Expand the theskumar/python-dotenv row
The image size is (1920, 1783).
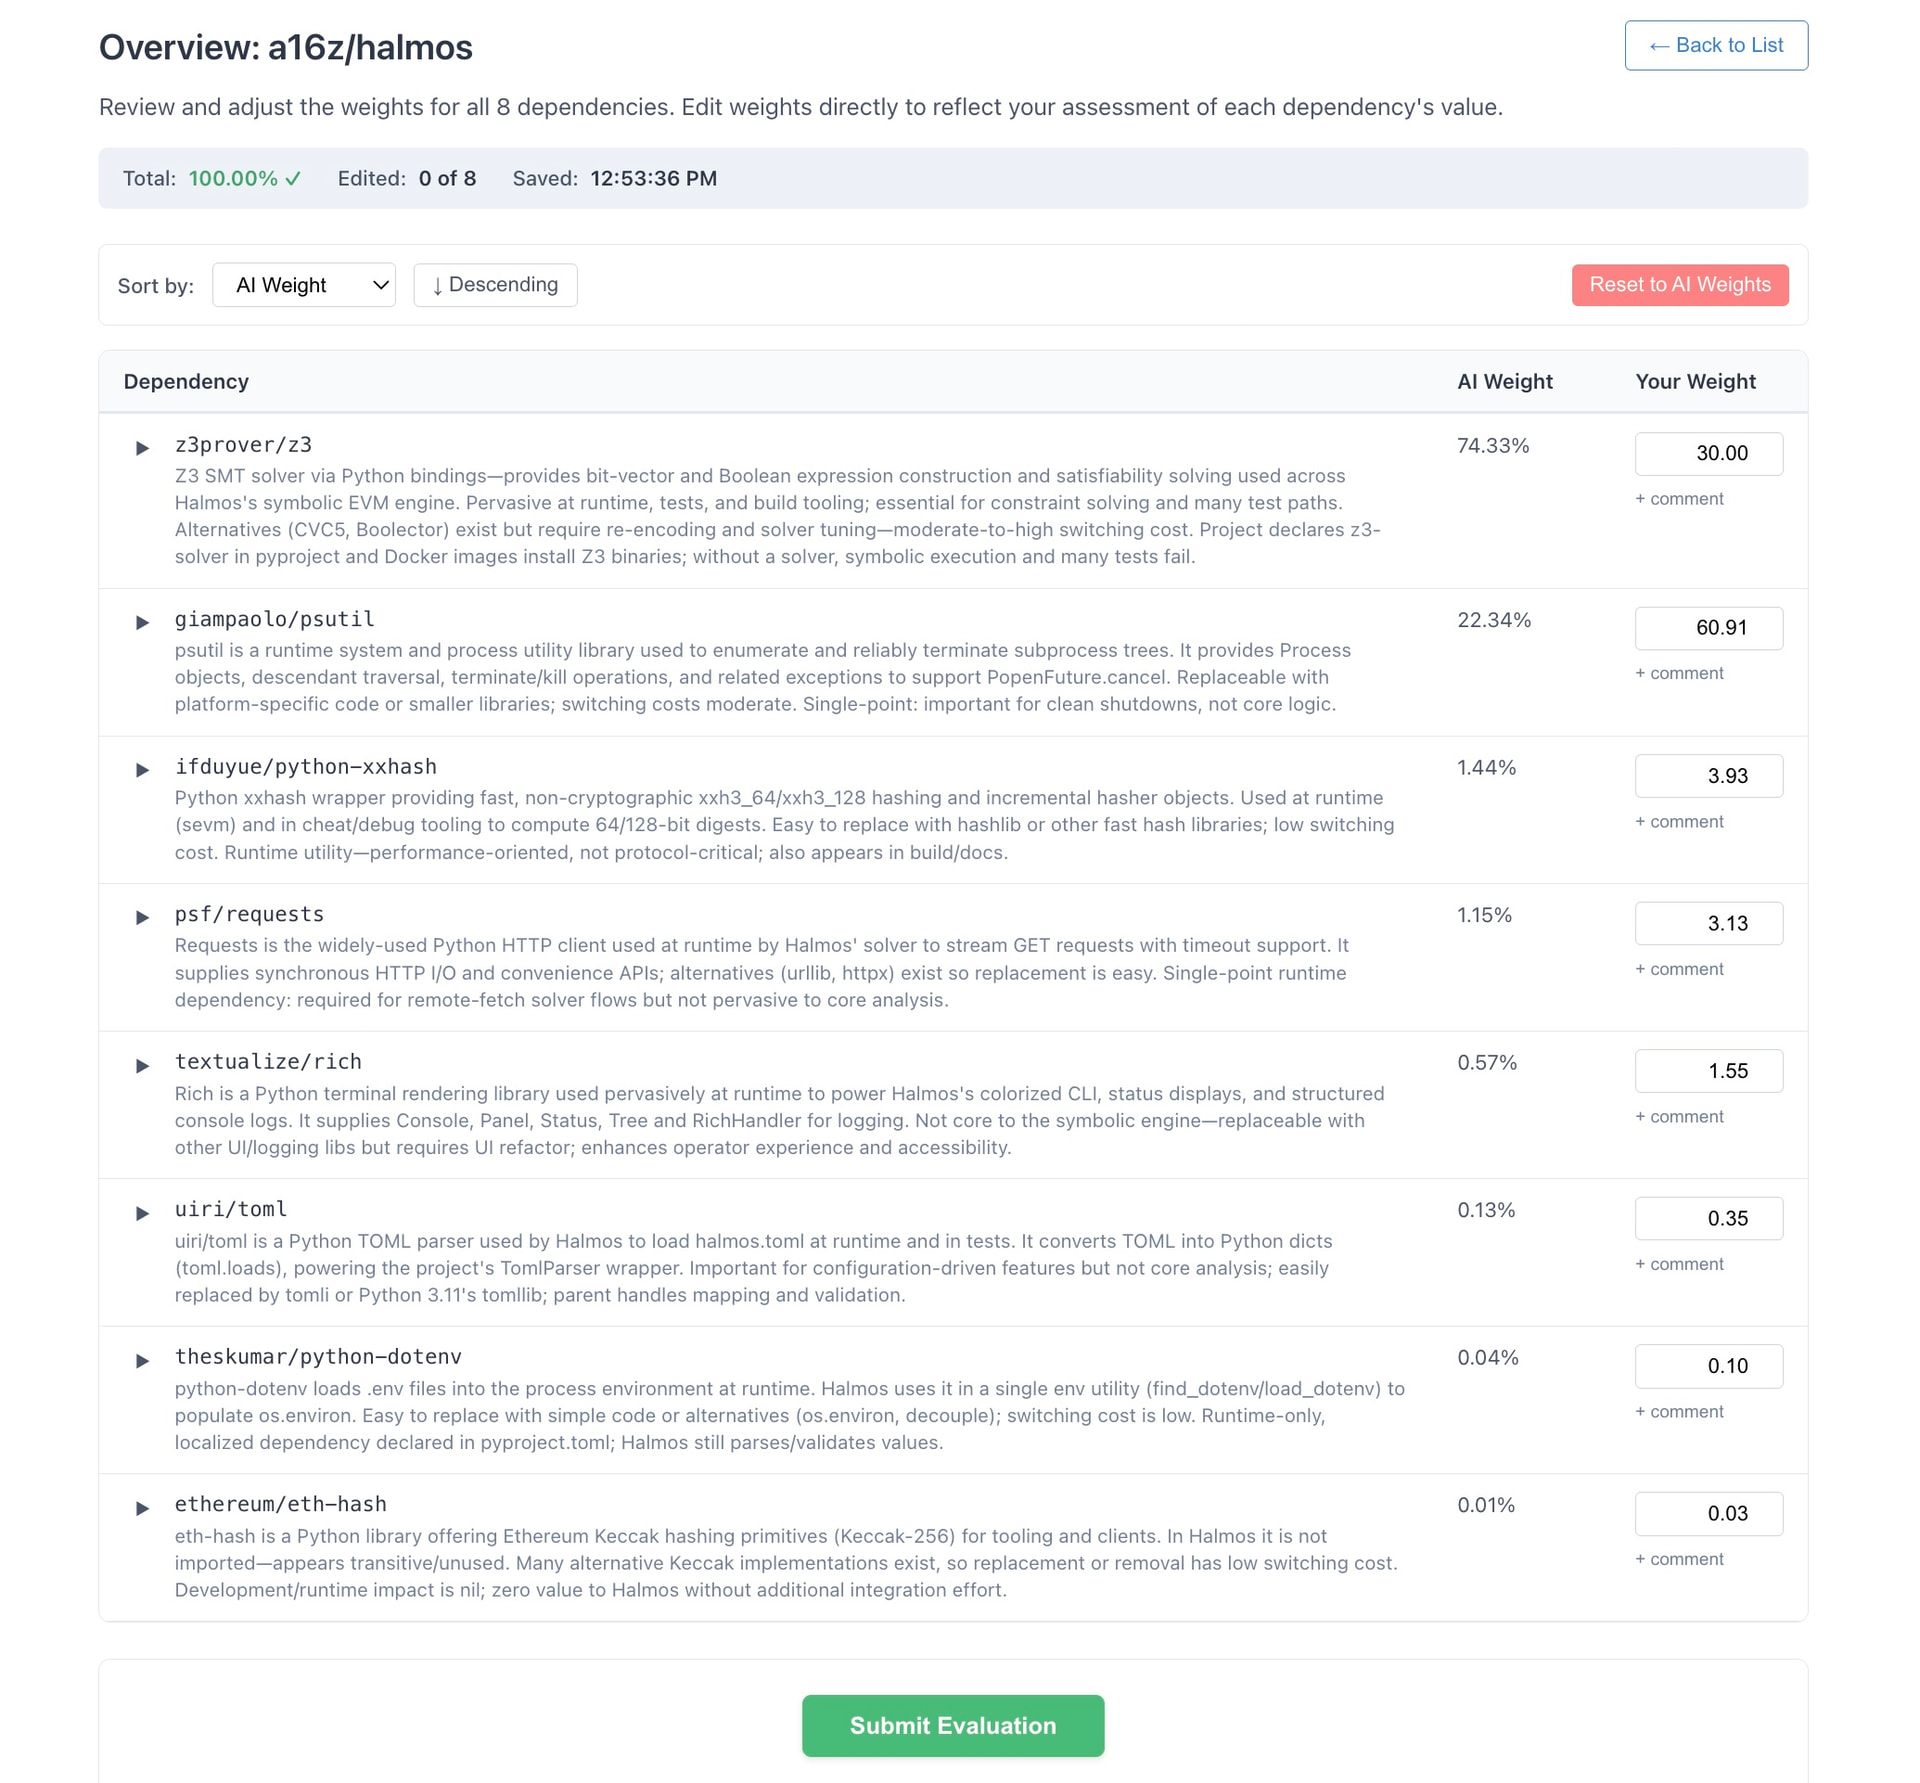tap(142, 1360)
